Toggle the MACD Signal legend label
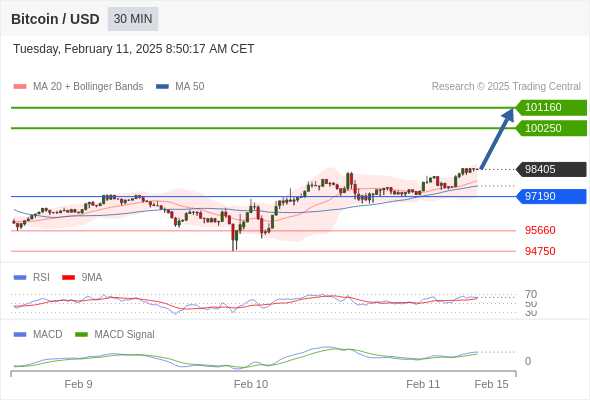 [x=124, y=335]
